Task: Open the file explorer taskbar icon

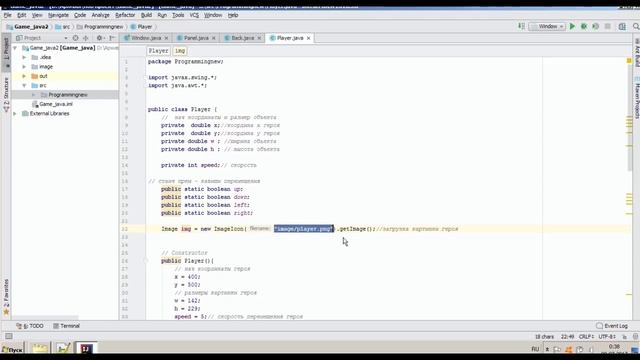Action: tap(40, 349)
